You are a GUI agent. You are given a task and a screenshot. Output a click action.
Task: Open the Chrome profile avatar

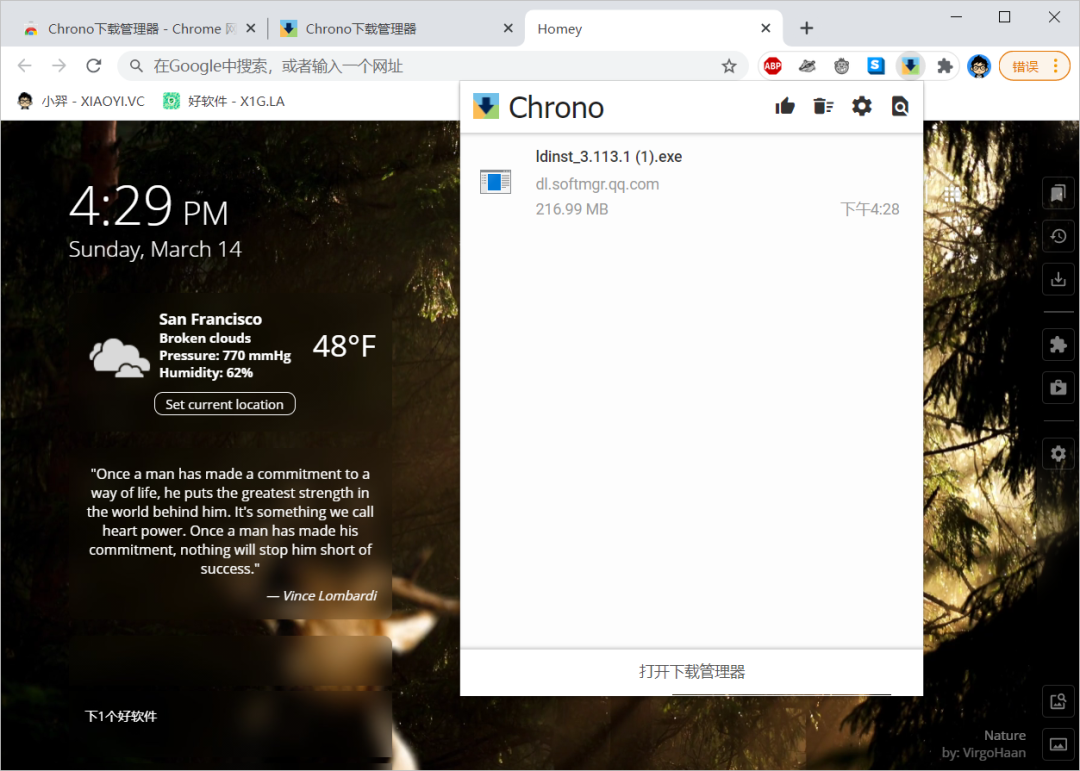click(x=979, y=66)
